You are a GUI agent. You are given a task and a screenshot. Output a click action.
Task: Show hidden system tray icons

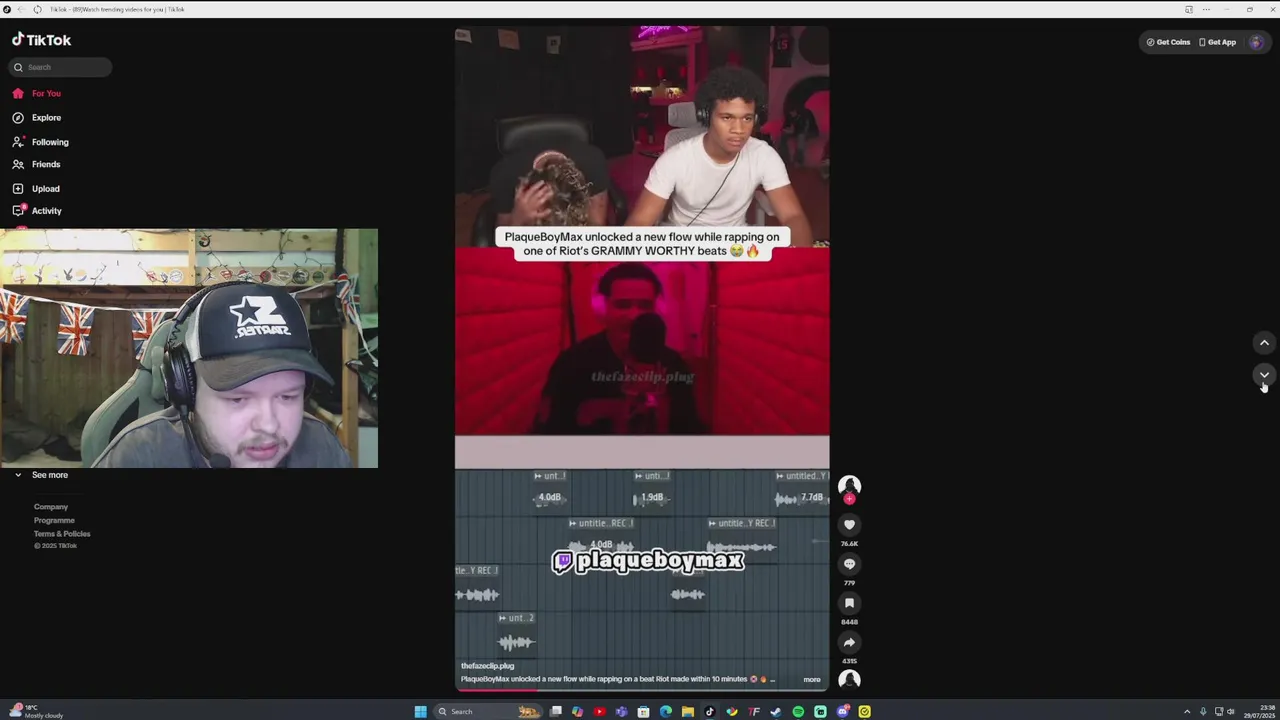(1187, 711)
